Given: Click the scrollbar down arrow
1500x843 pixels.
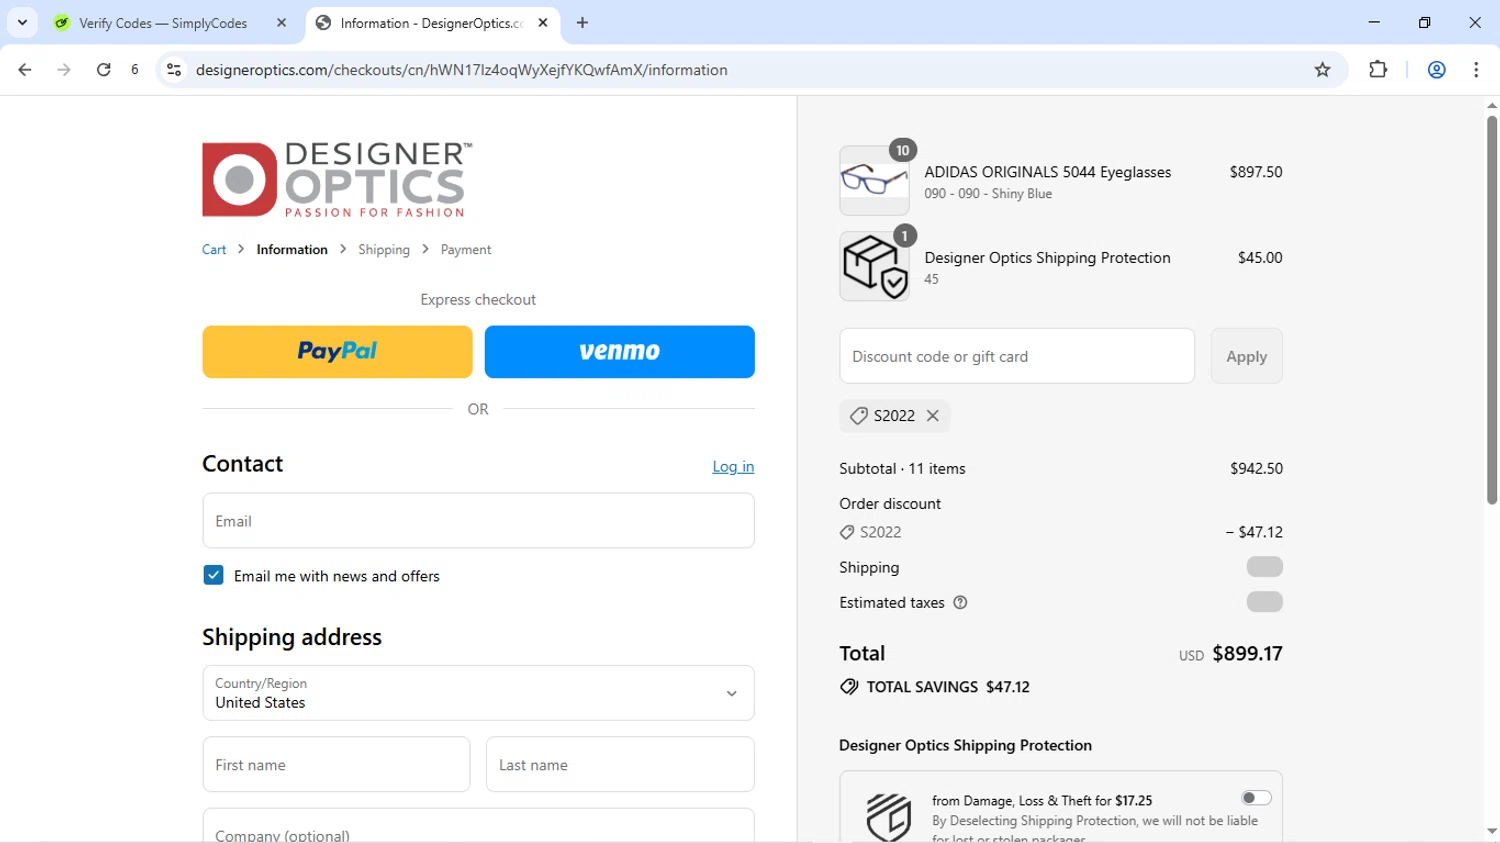Looking at the screenshot, I should (x=1492, y=832).
